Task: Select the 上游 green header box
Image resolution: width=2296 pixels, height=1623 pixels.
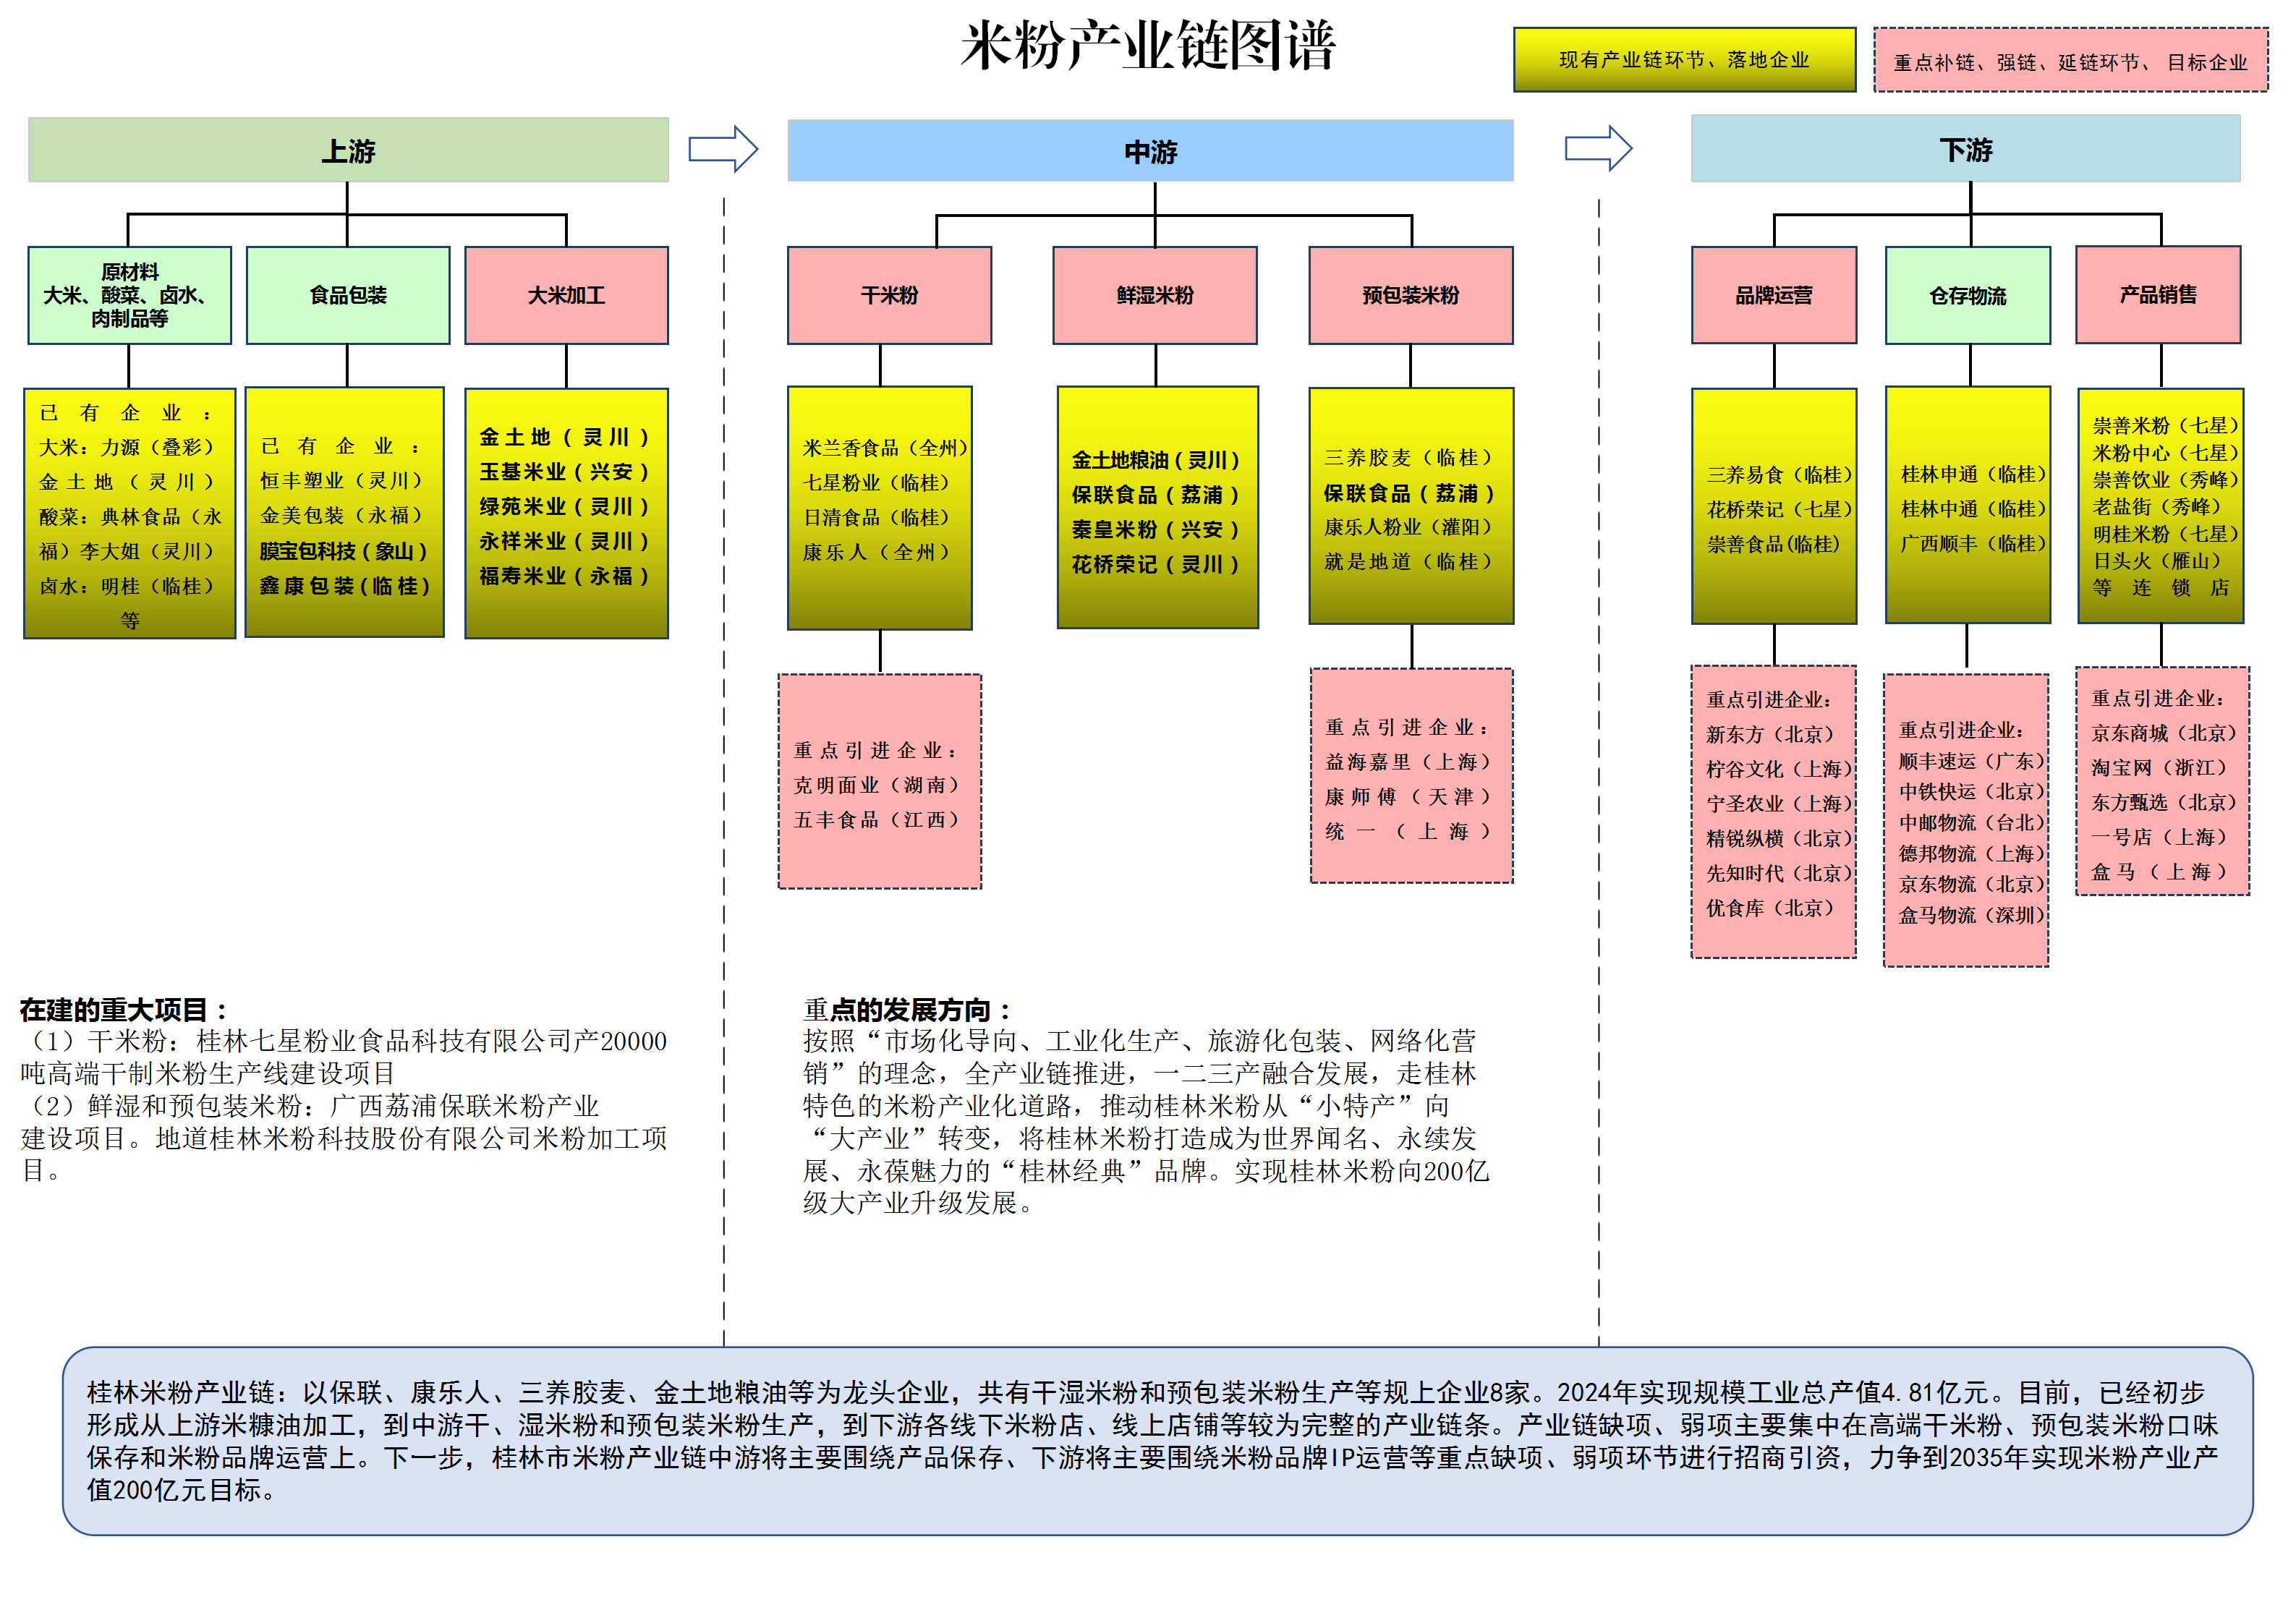Action: (x=348, y=150)
